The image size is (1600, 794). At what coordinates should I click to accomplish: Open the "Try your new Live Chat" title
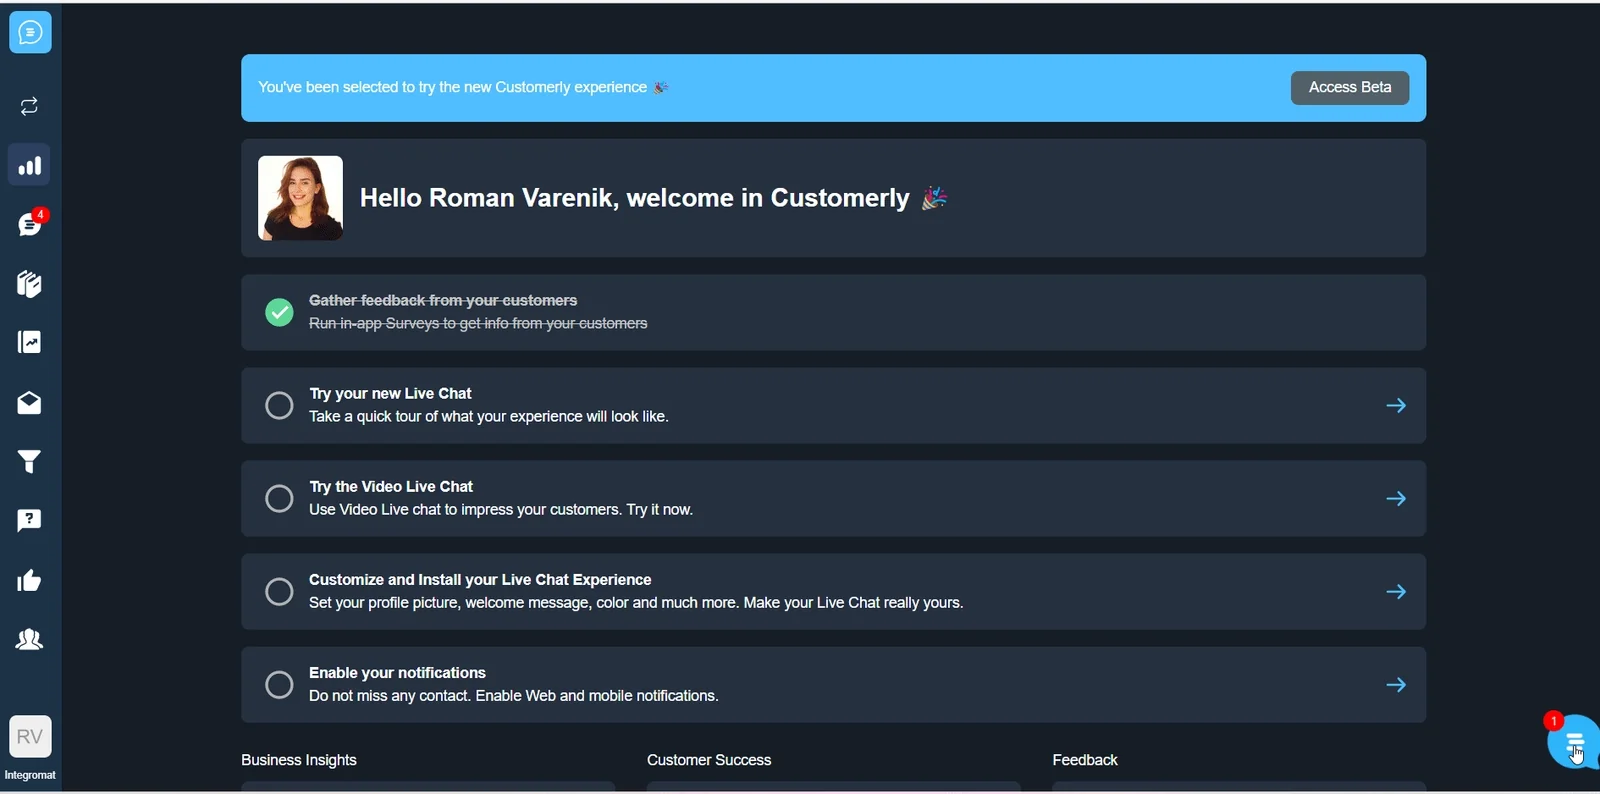[x=390, y=393]
